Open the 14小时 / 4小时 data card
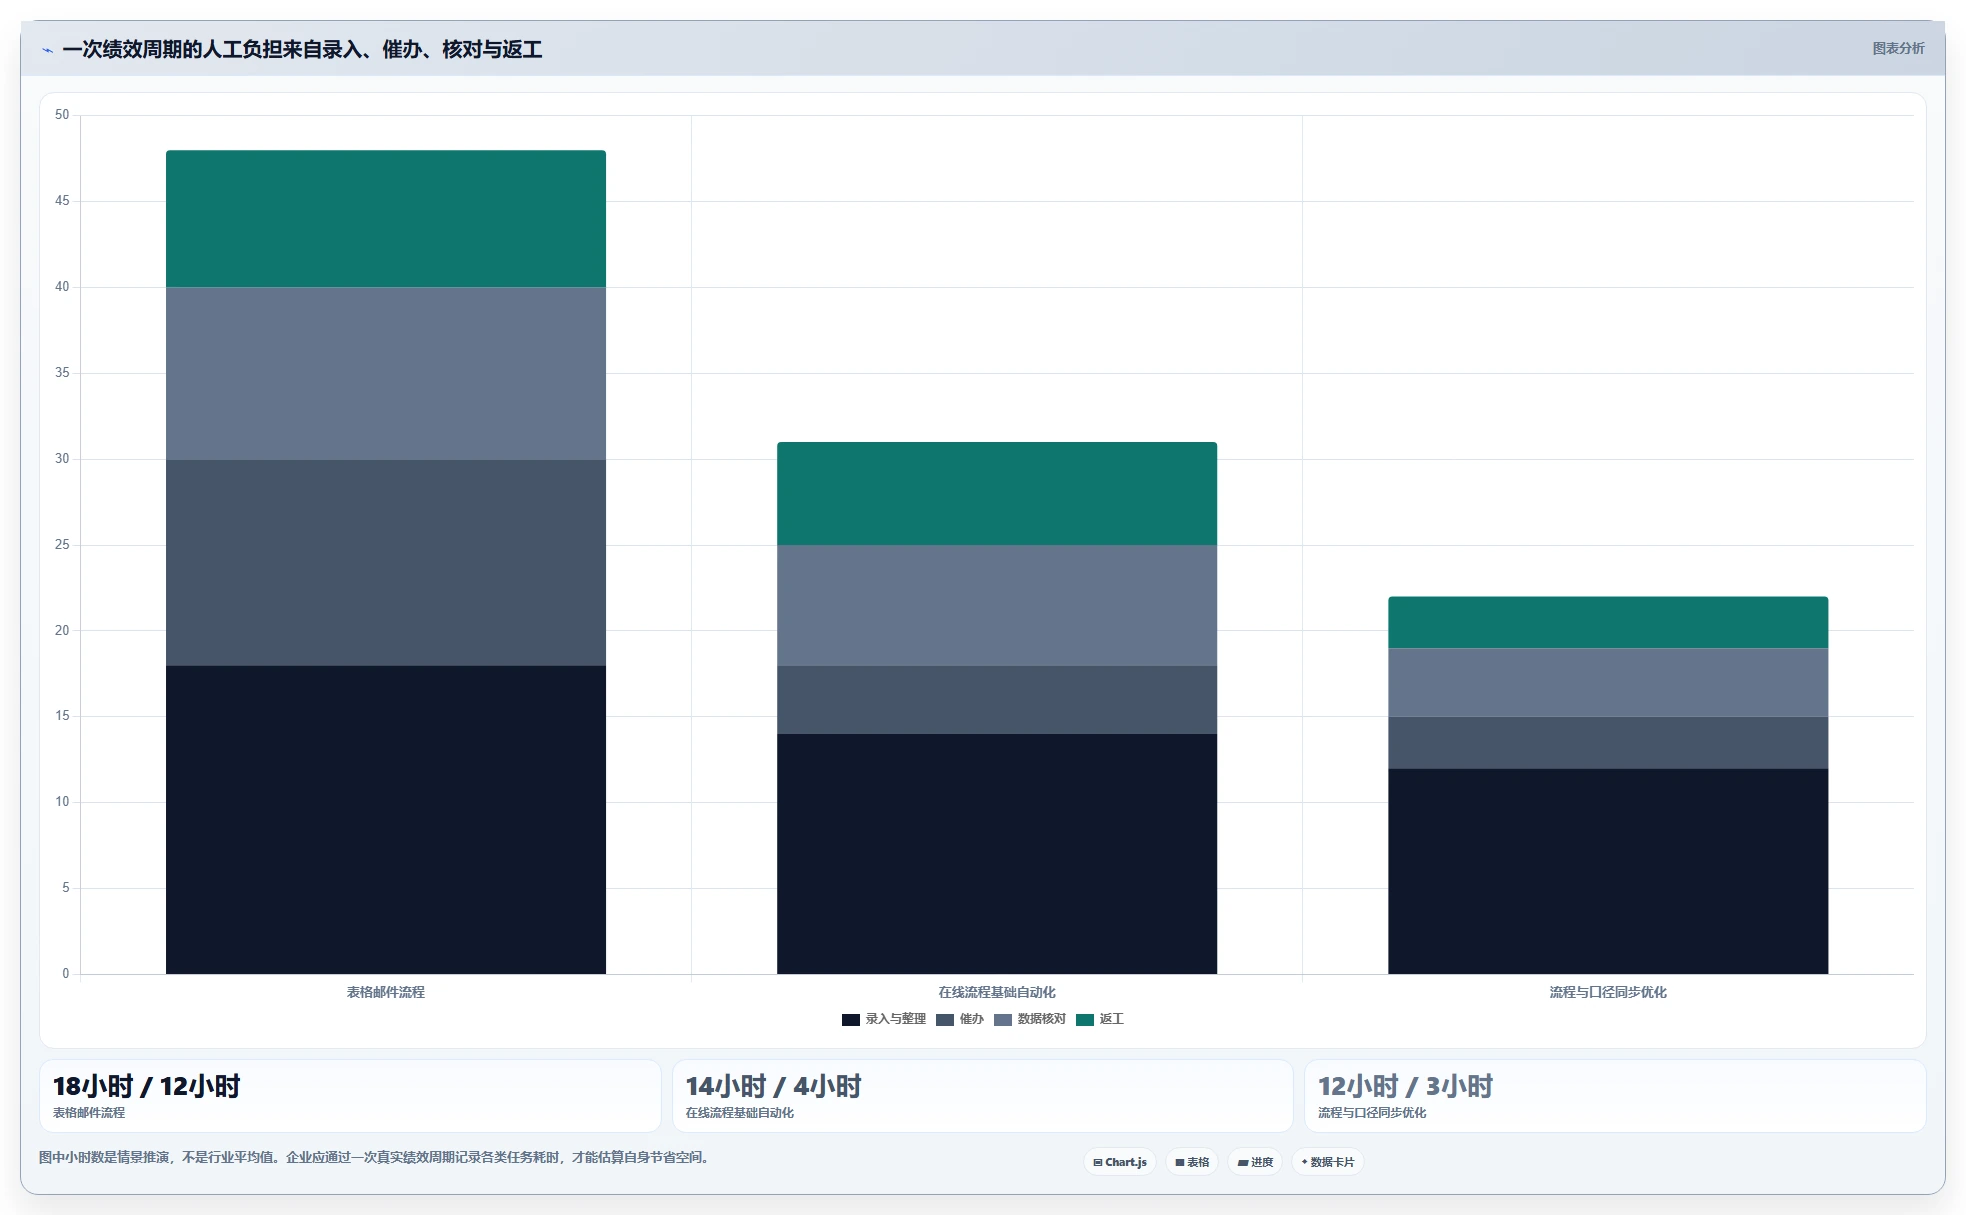Image resolution: width=1966 pixels, height=1215 pixels. (x=983, y=1096)
